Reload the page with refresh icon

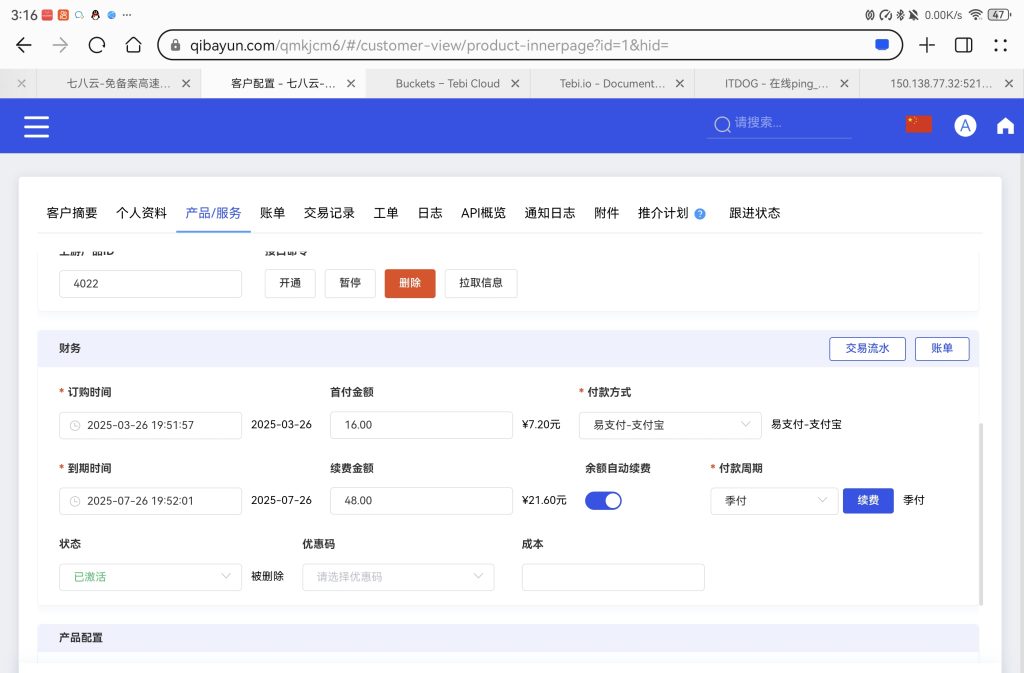97,45
